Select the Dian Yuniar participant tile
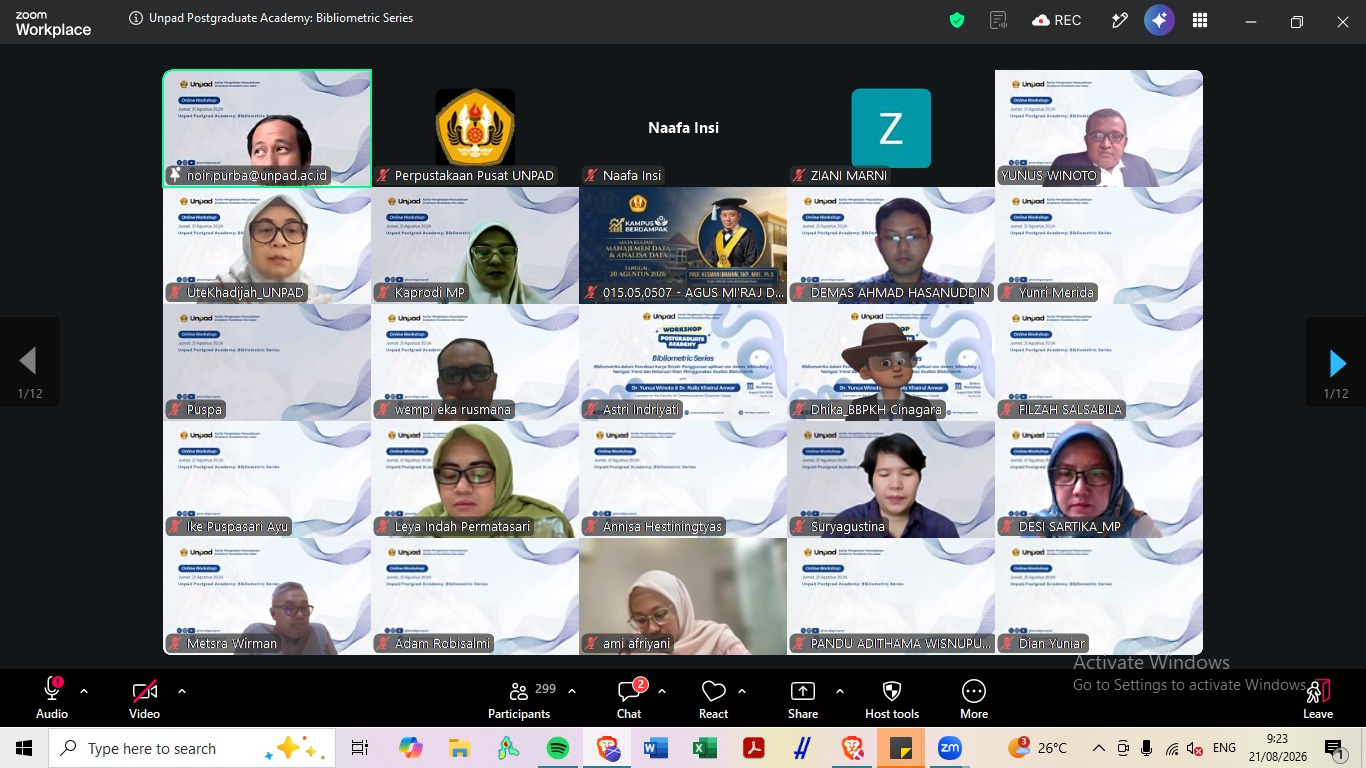The height and width of the screenshot is (768, 1366). (1099, 597)
